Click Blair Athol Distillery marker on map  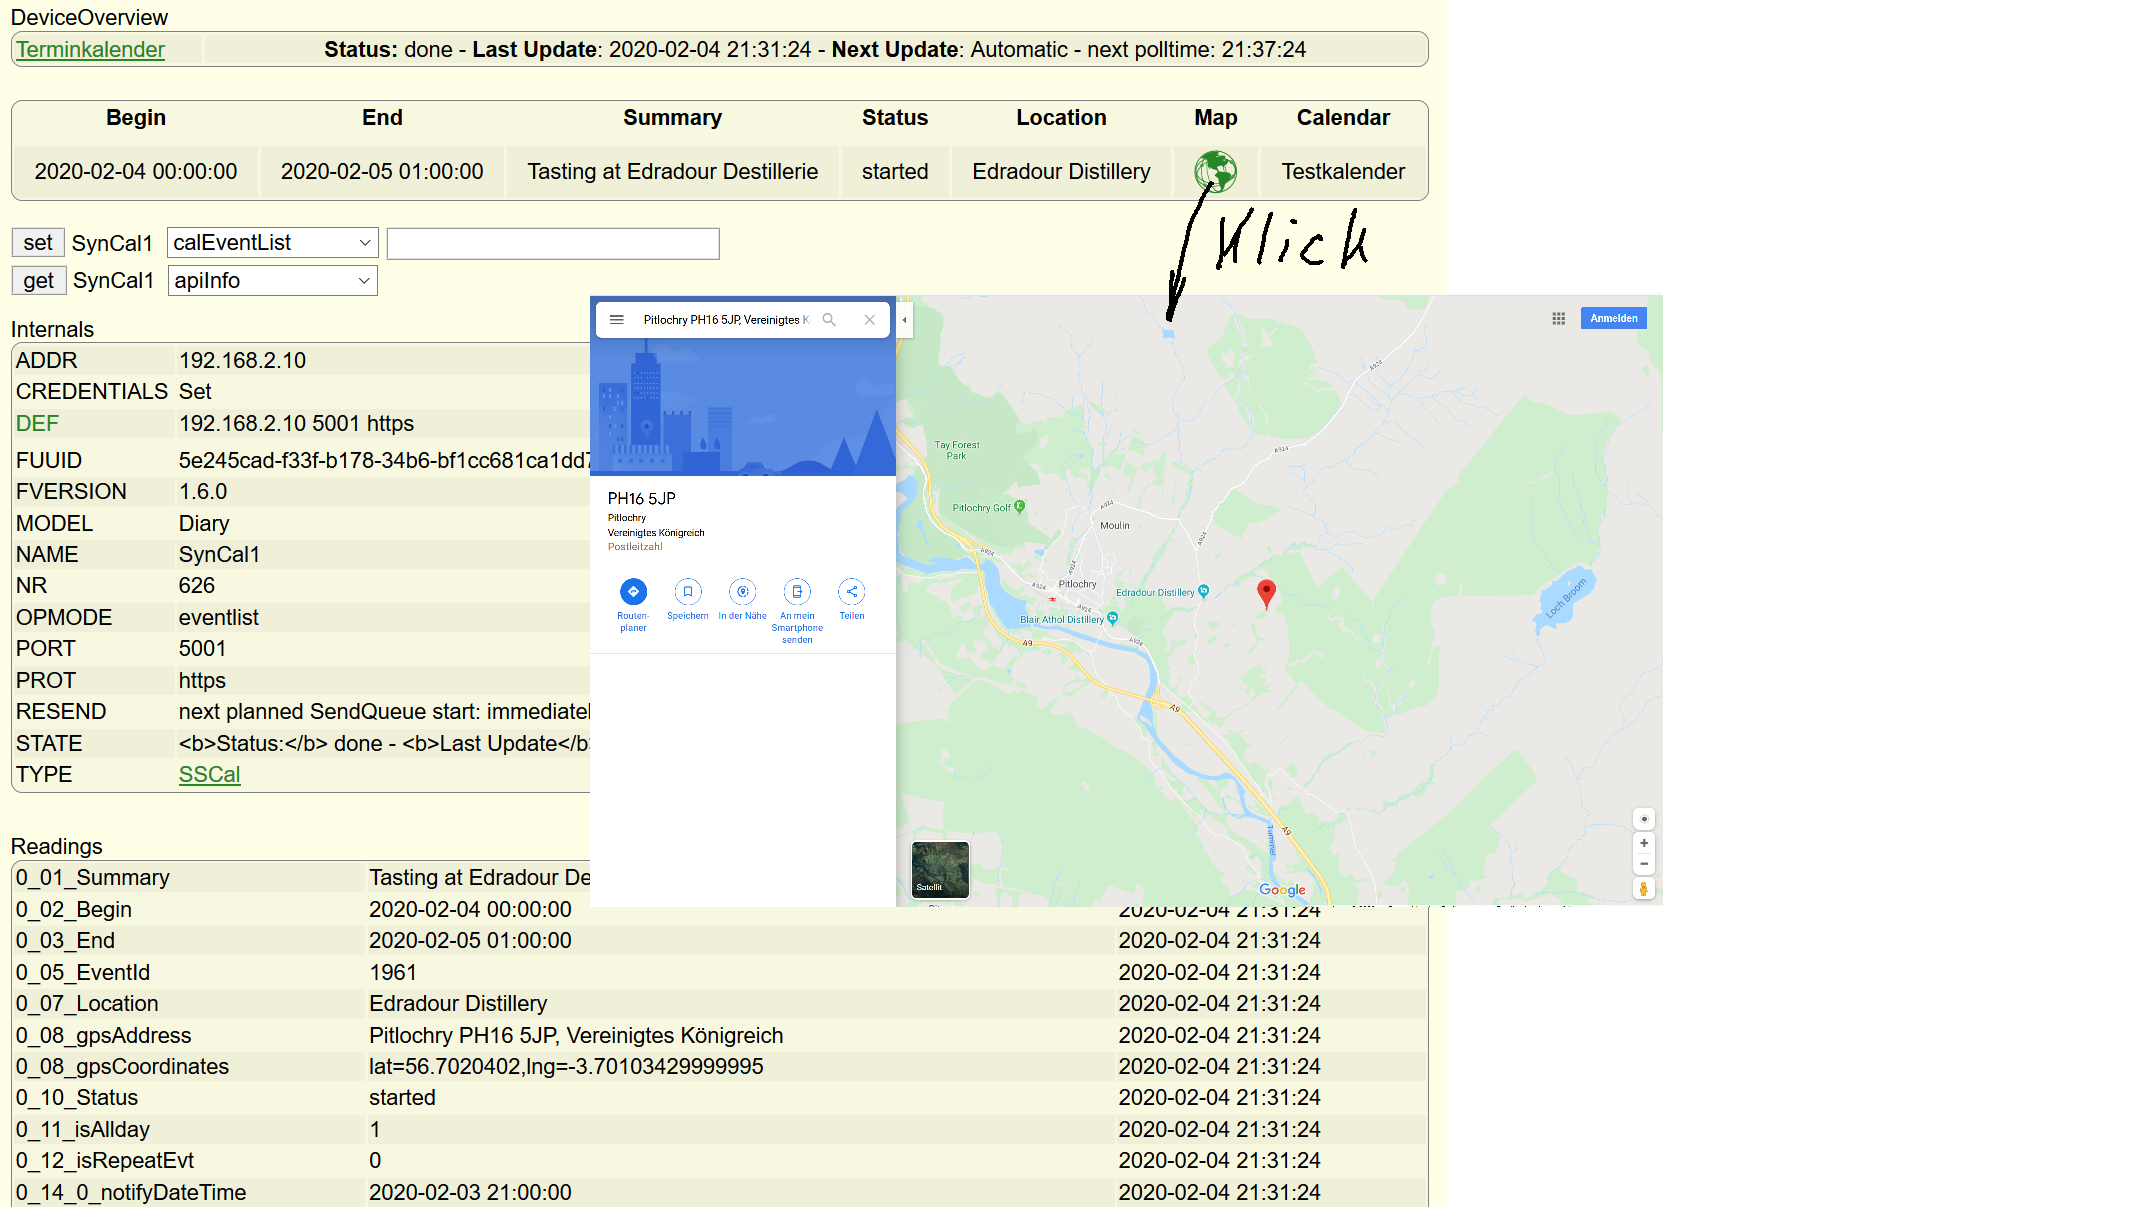1112,619
